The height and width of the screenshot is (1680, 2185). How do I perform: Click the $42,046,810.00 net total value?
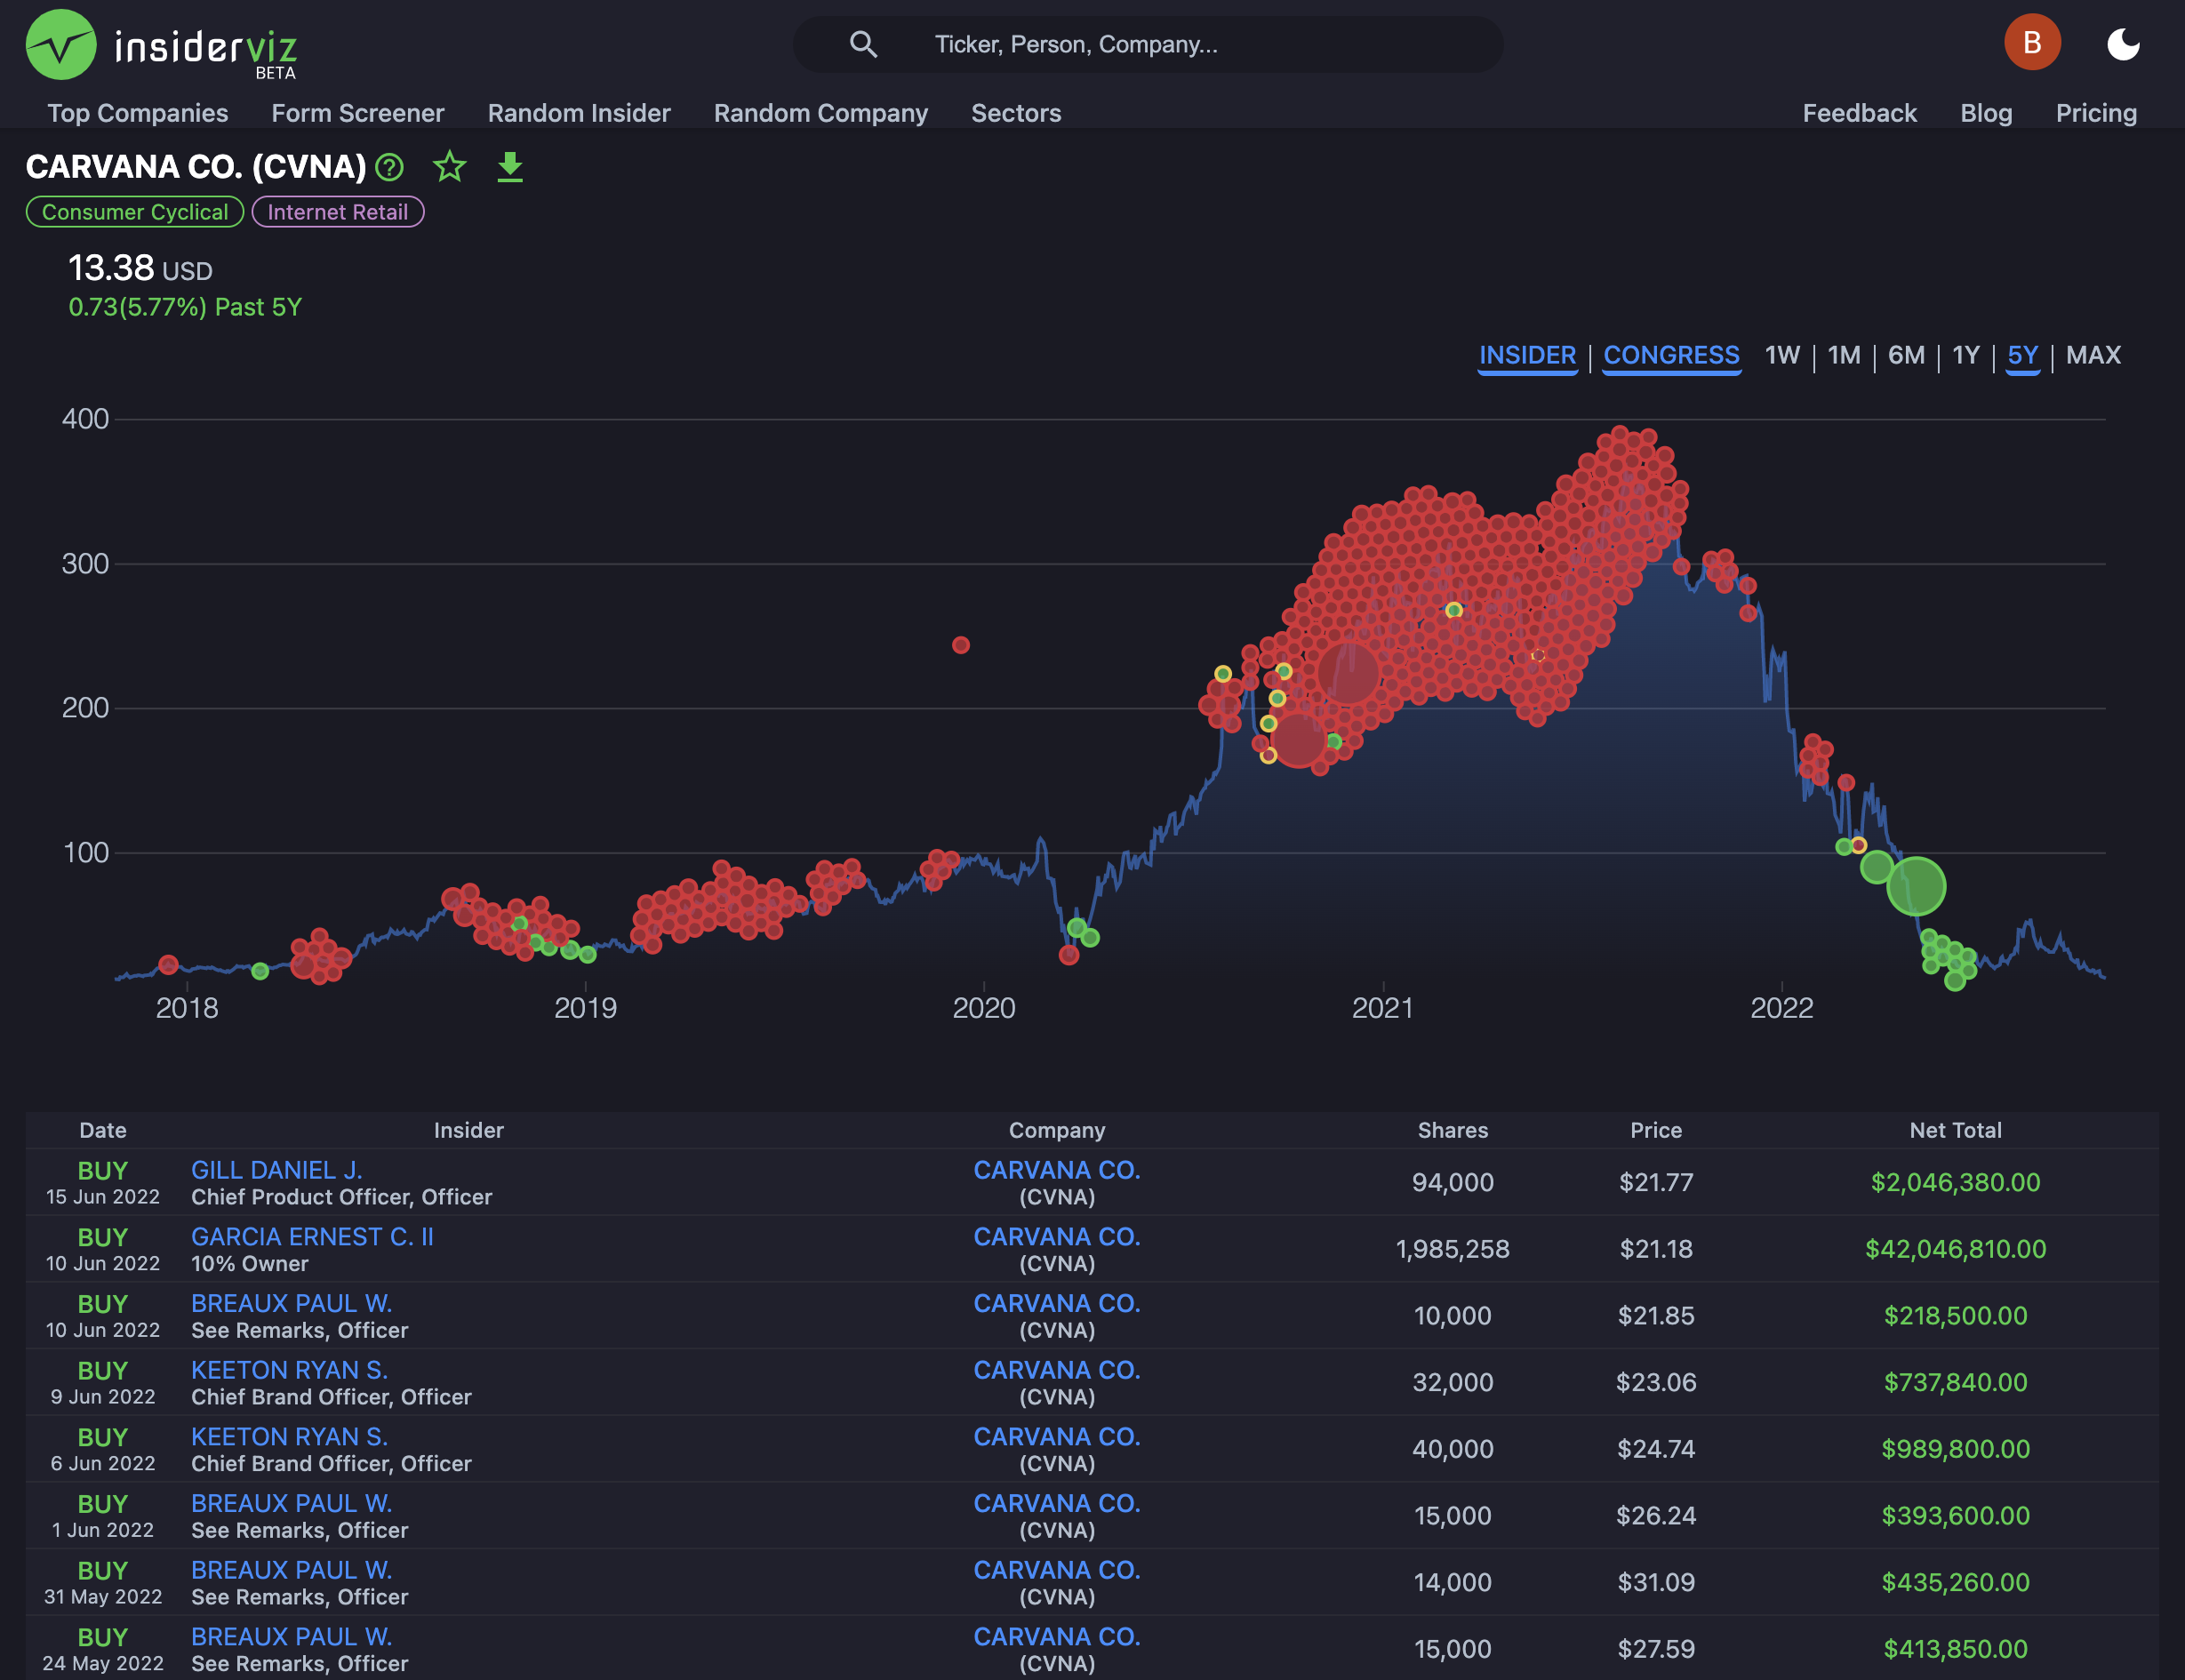[1955, 1249]
